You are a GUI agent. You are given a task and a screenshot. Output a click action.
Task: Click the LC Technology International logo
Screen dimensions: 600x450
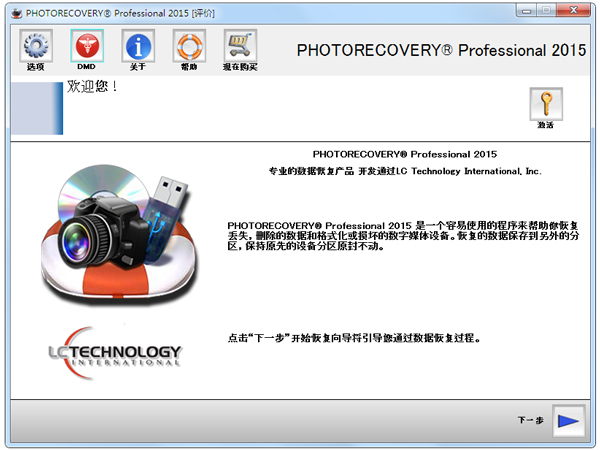pyautogui.click(x=115, y=352)
